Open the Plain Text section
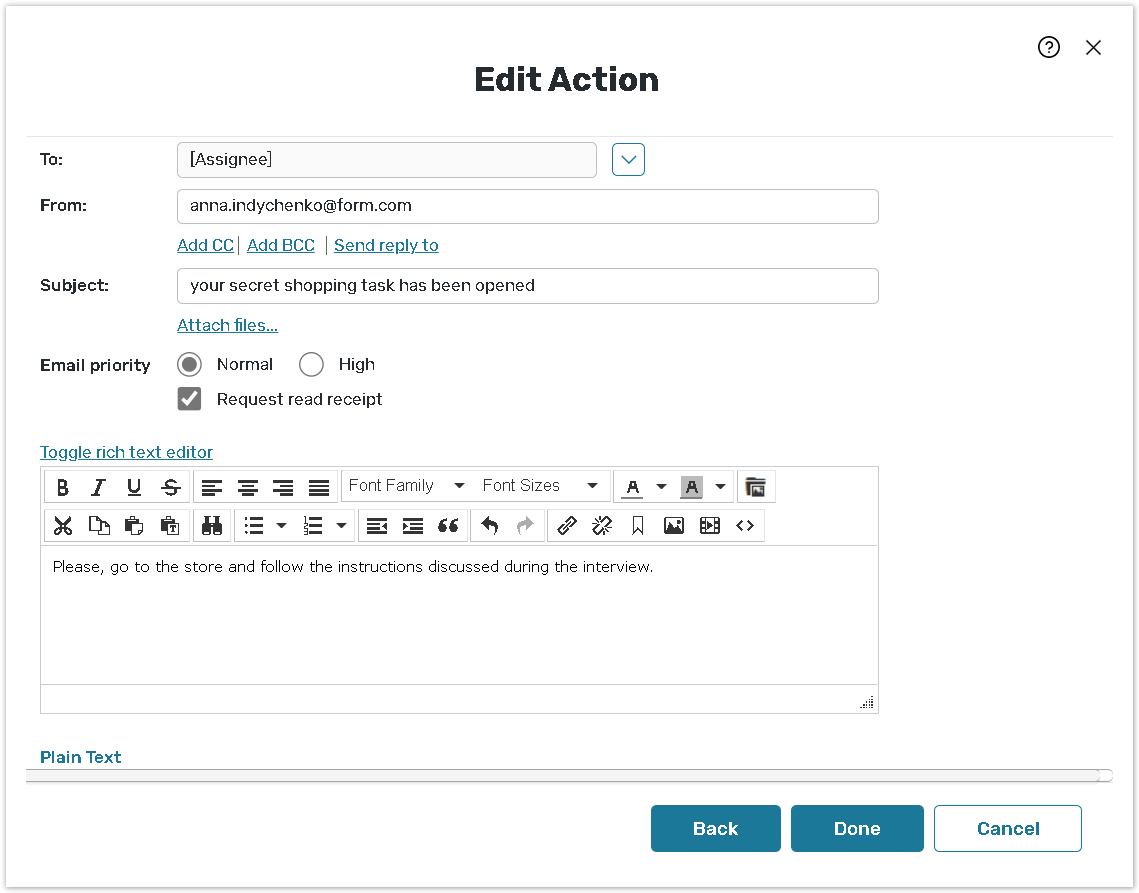Image resolution: width=1139 pixels, height=893 pixels. point(81,757)
